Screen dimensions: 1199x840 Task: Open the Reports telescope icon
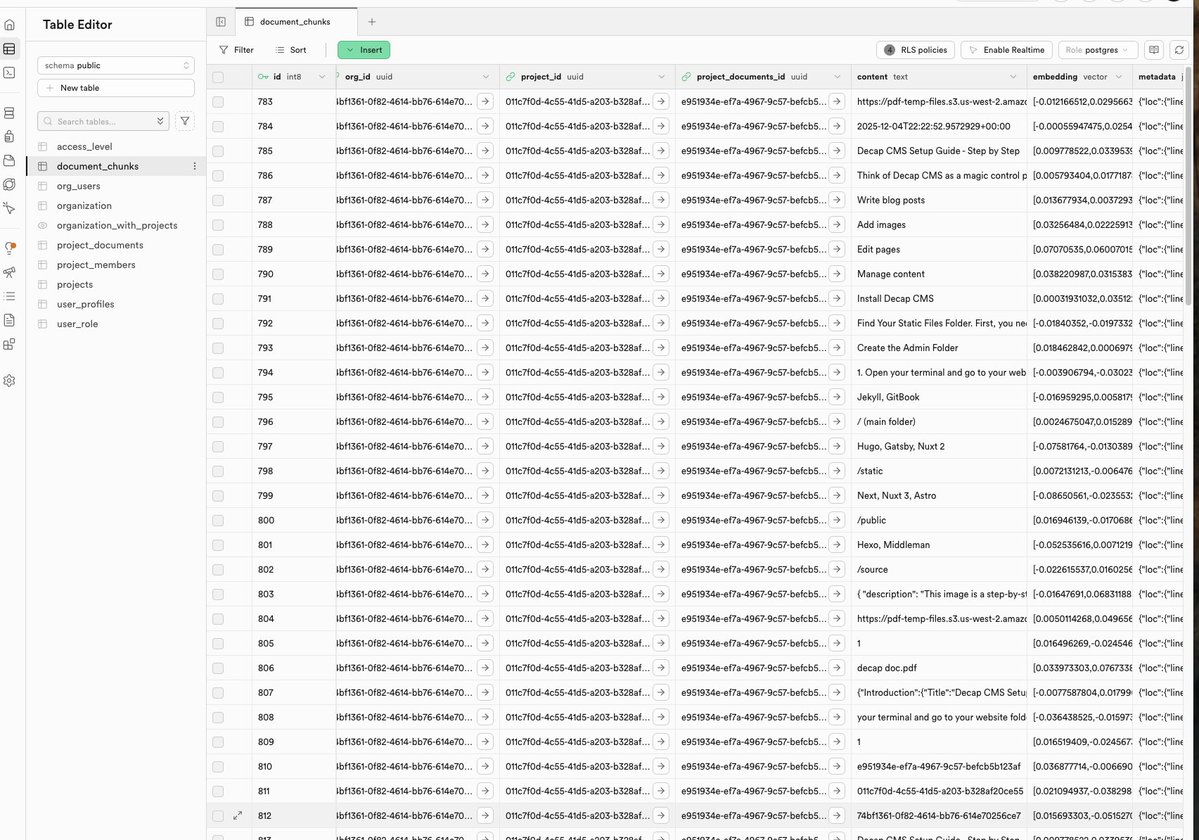point(9,272)
